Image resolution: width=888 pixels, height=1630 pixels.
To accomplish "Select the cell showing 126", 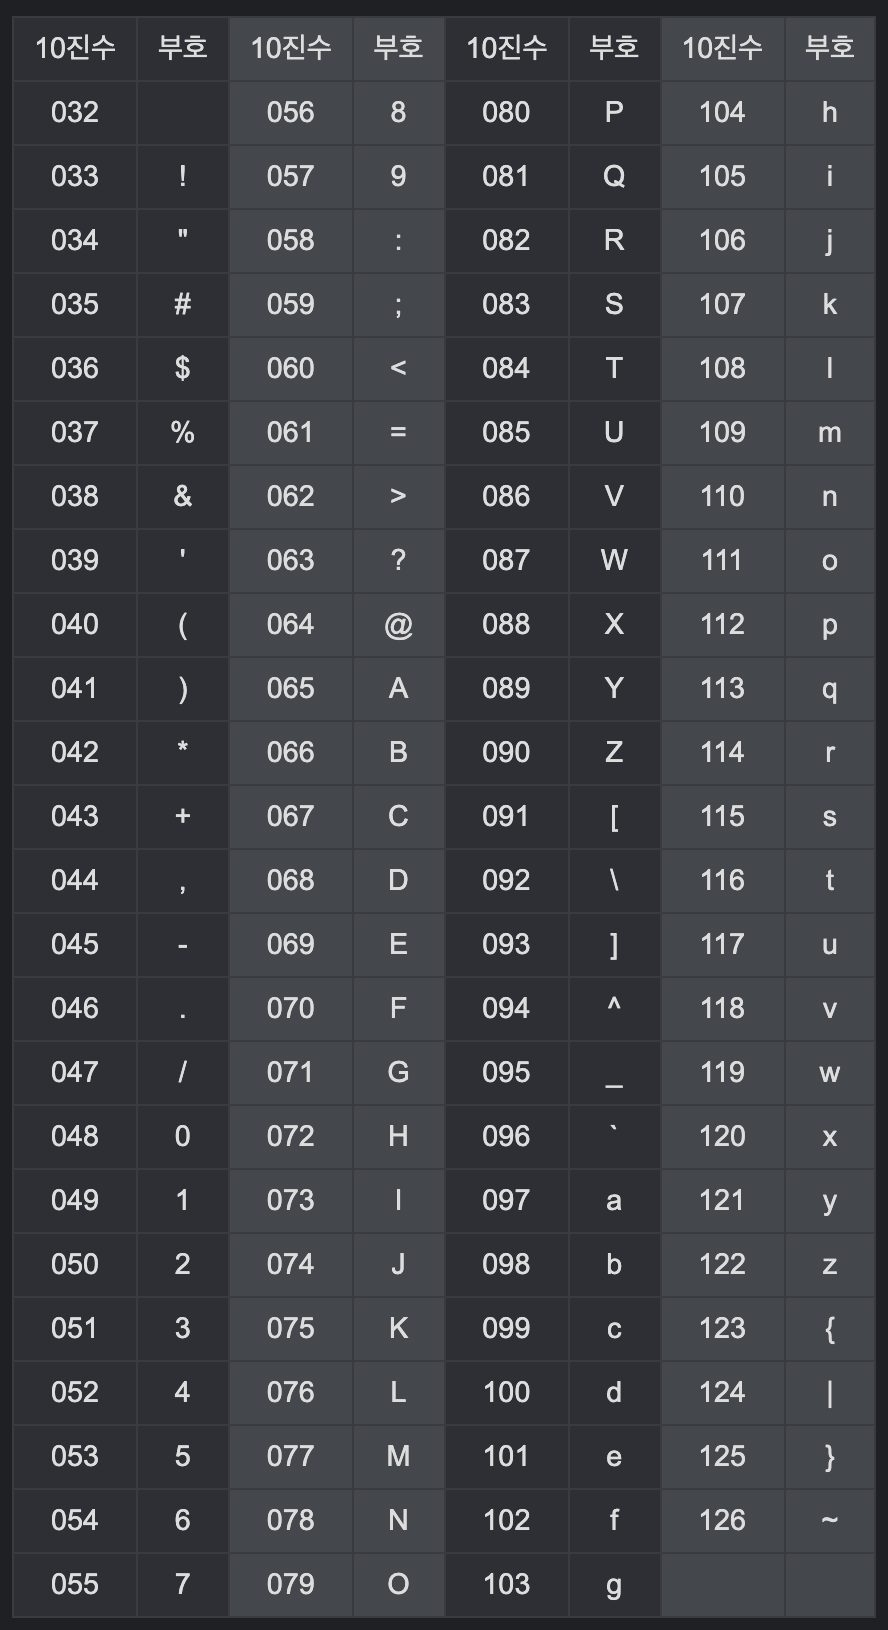I will point(722,1520).
